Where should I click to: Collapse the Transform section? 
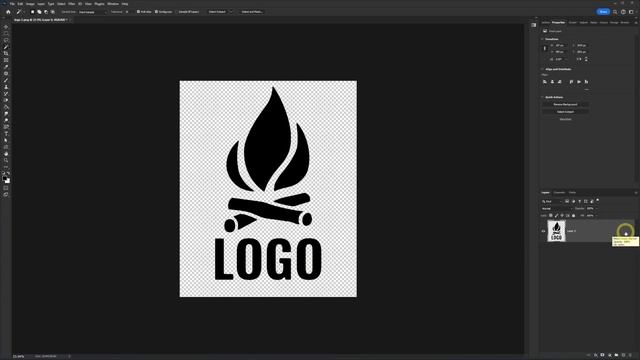point(542,39)
